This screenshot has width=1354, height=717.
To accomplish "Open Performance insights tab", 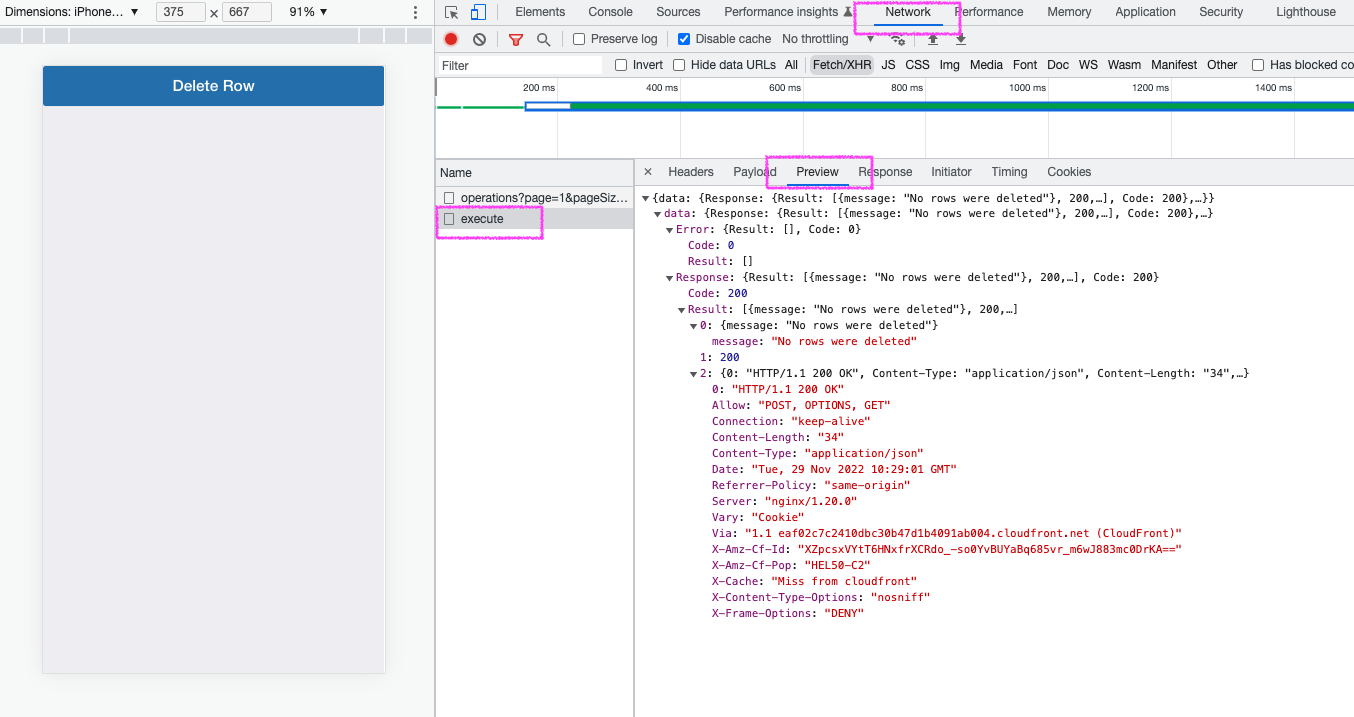I will [x=788, y=12].
